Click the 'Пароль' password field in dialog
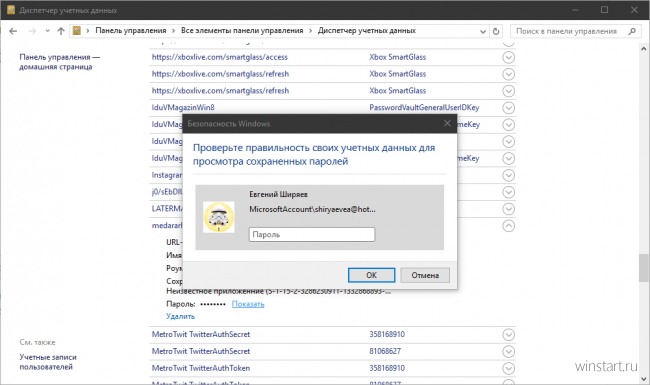 (312, 235)
